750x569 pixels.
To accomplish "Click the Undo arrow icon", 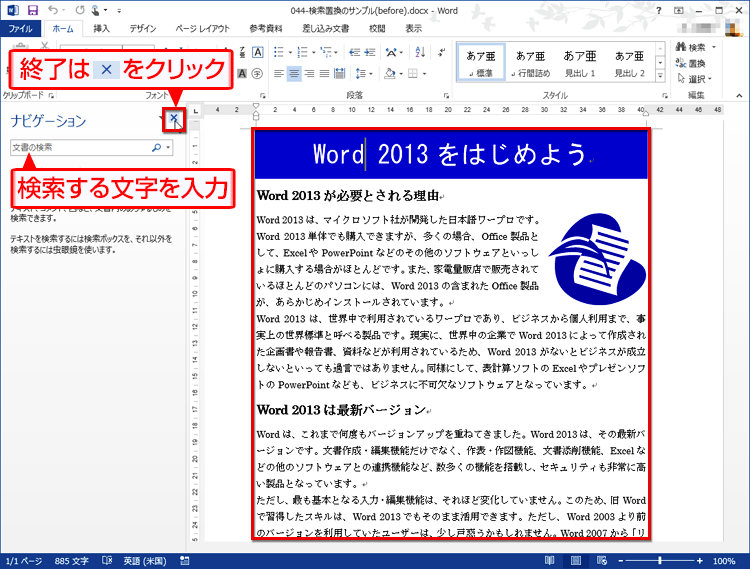I will (x=53, y=10).
